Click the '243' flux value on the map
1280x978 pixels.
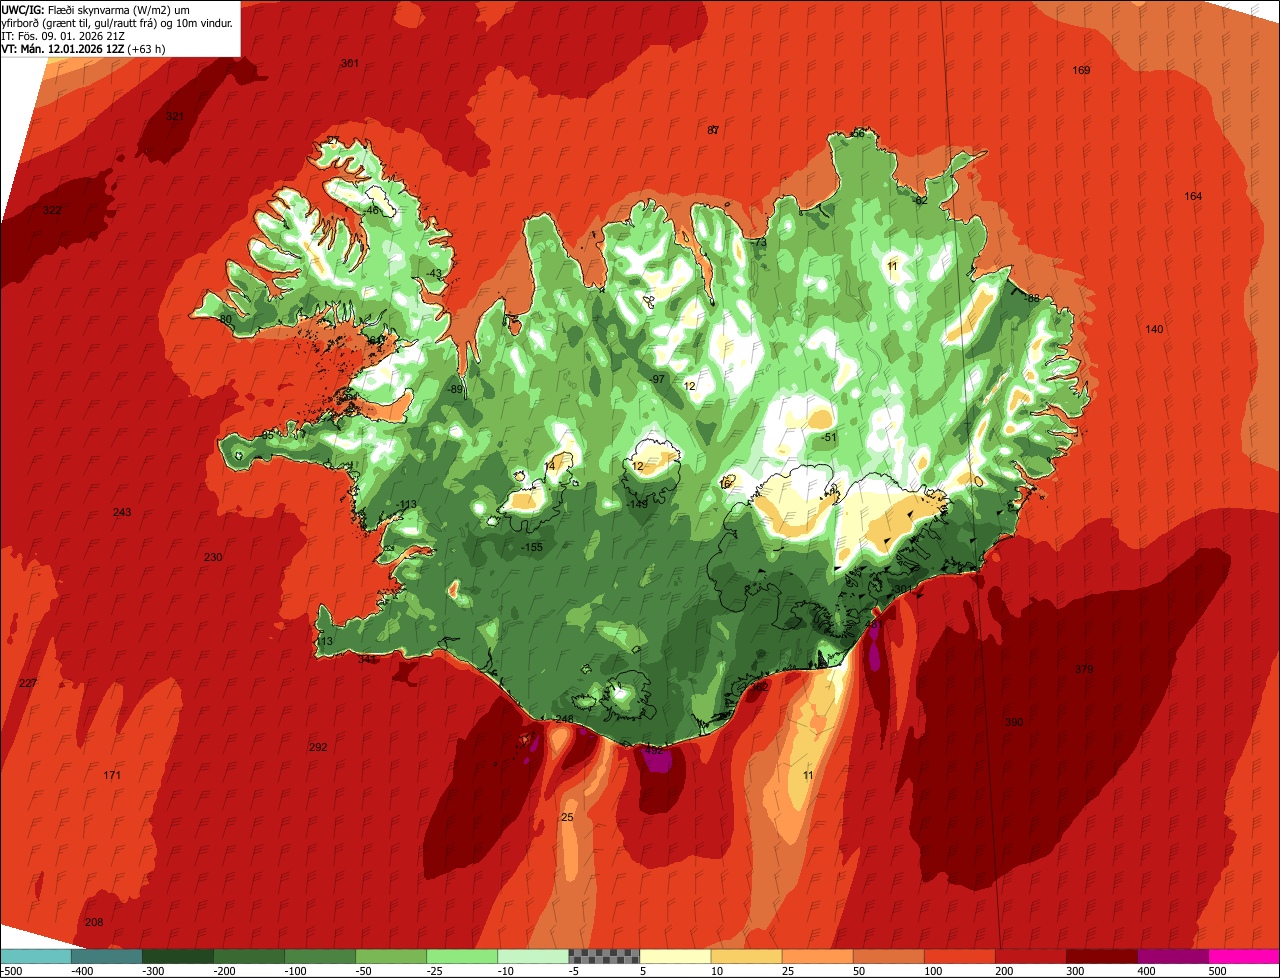tap(122, 512)
